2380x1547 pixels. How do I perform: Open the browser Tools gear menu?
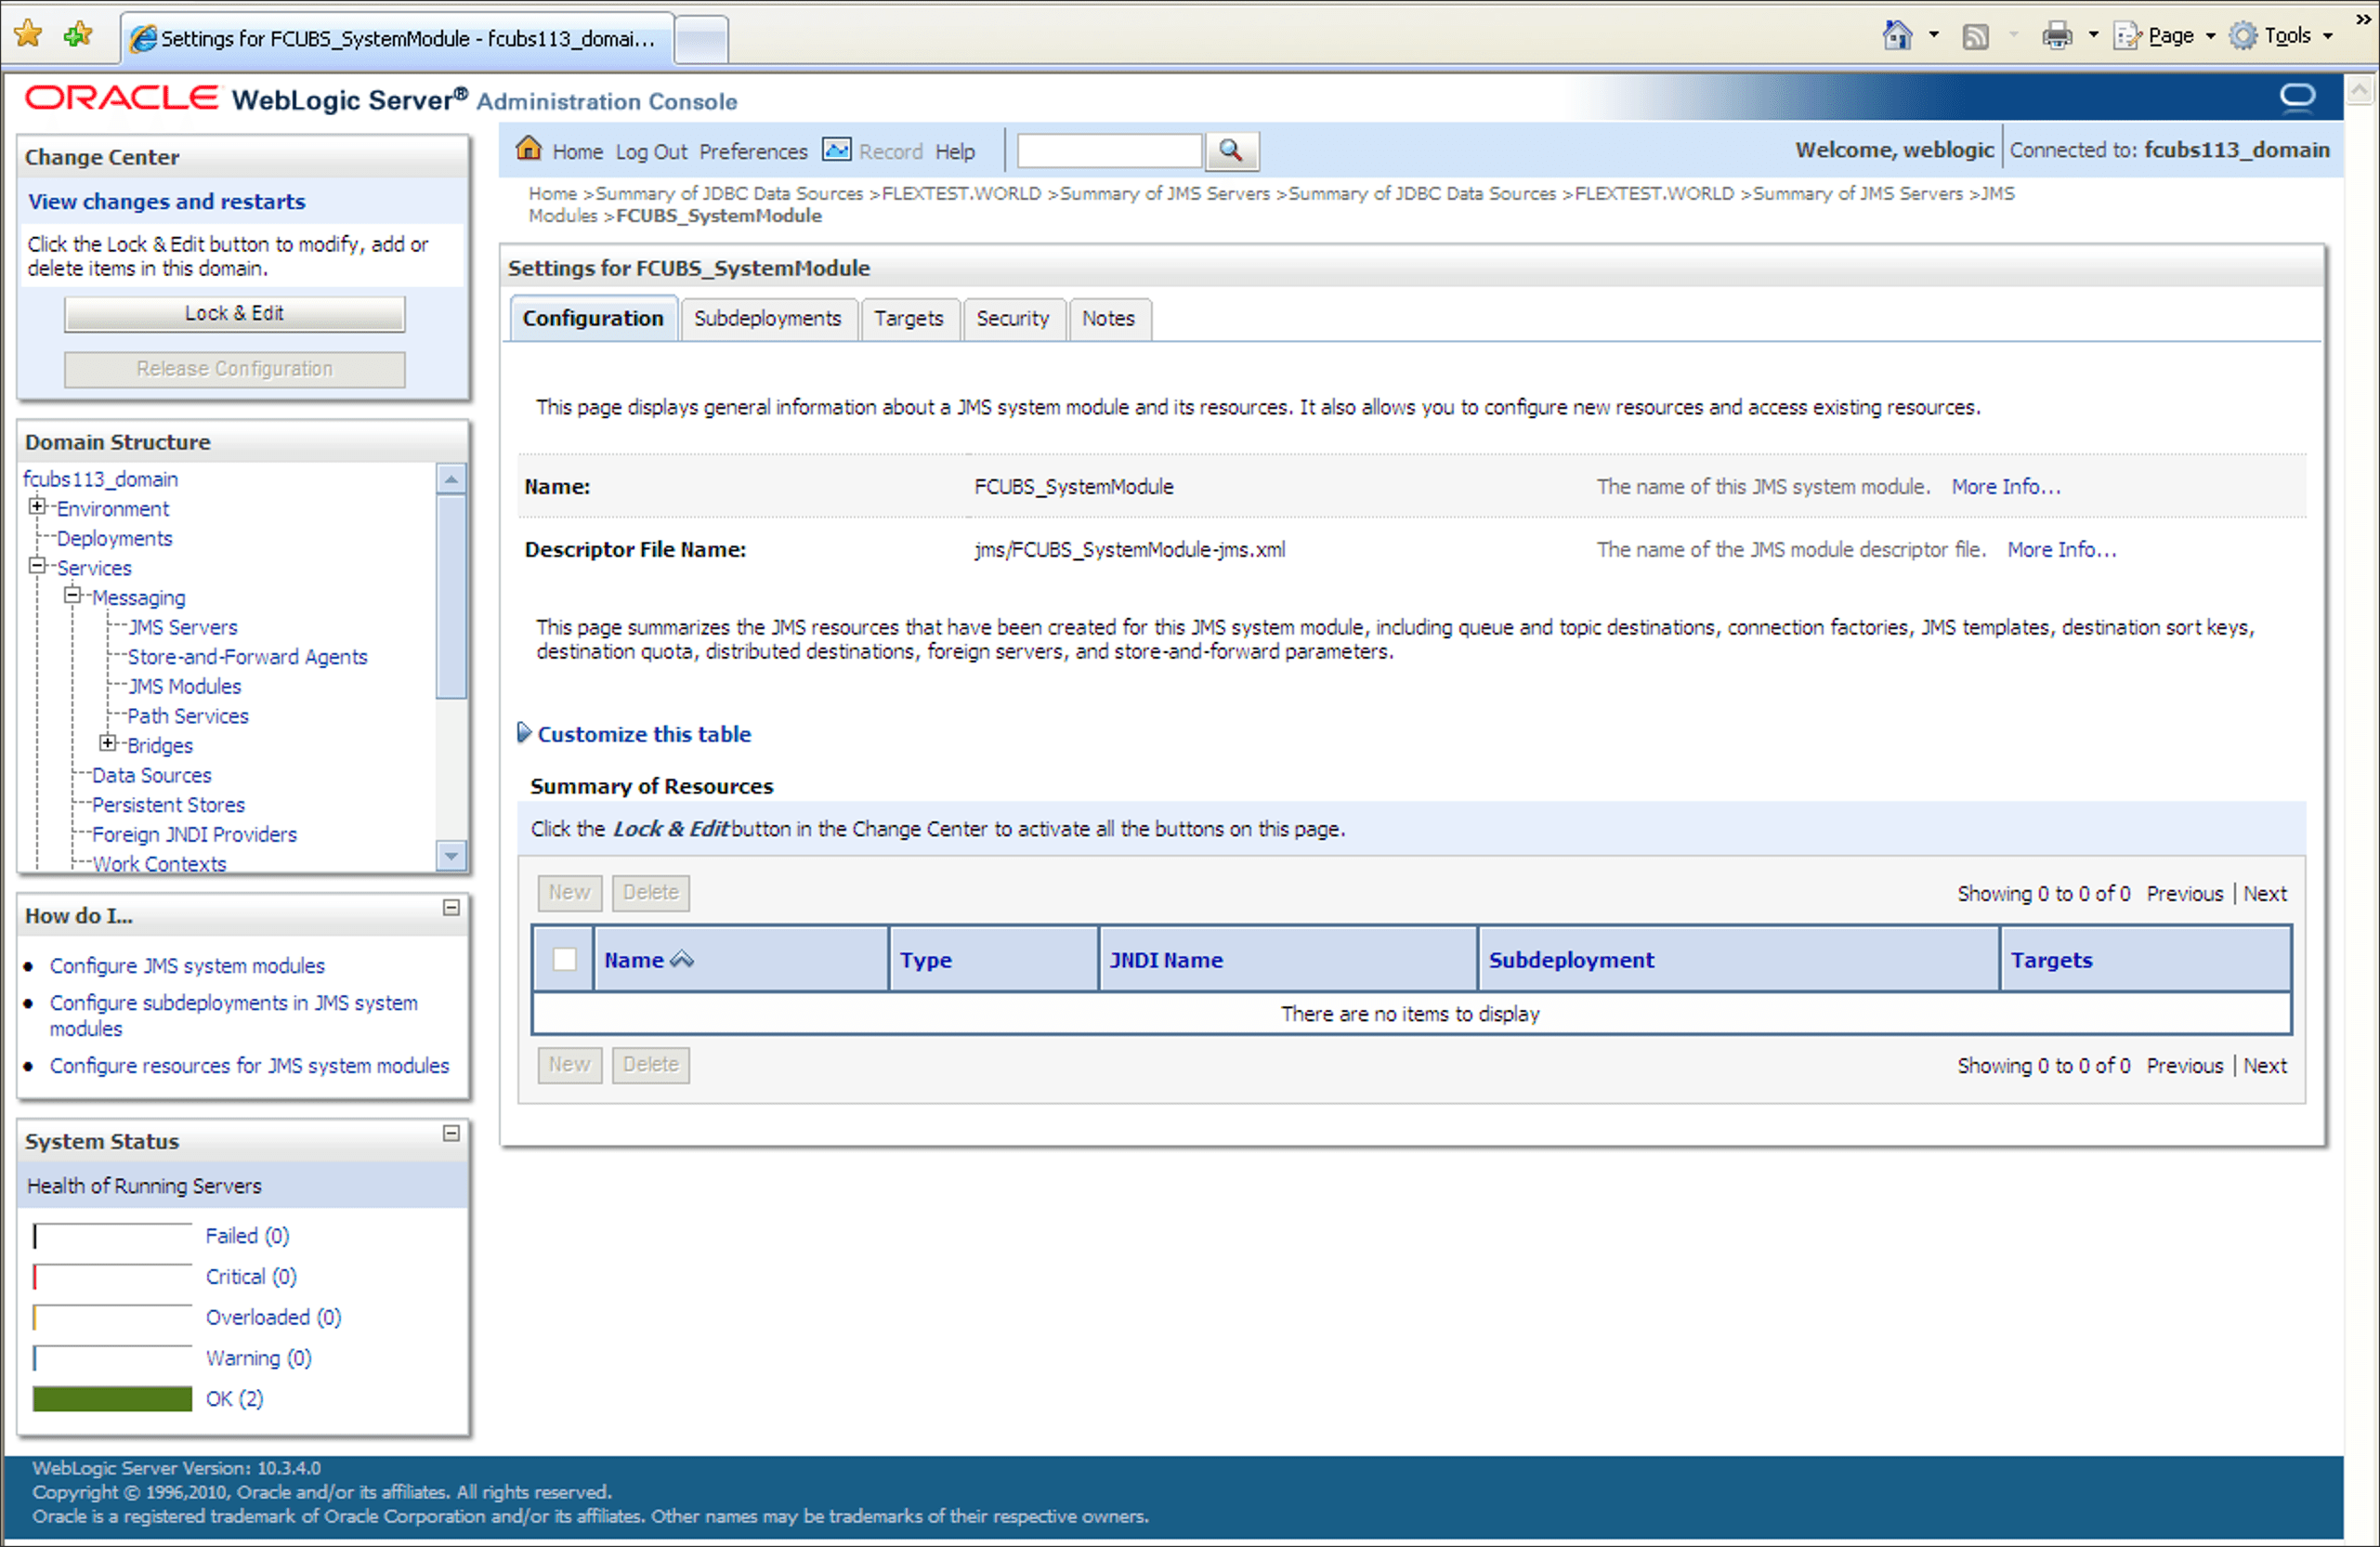point(2244,36)
